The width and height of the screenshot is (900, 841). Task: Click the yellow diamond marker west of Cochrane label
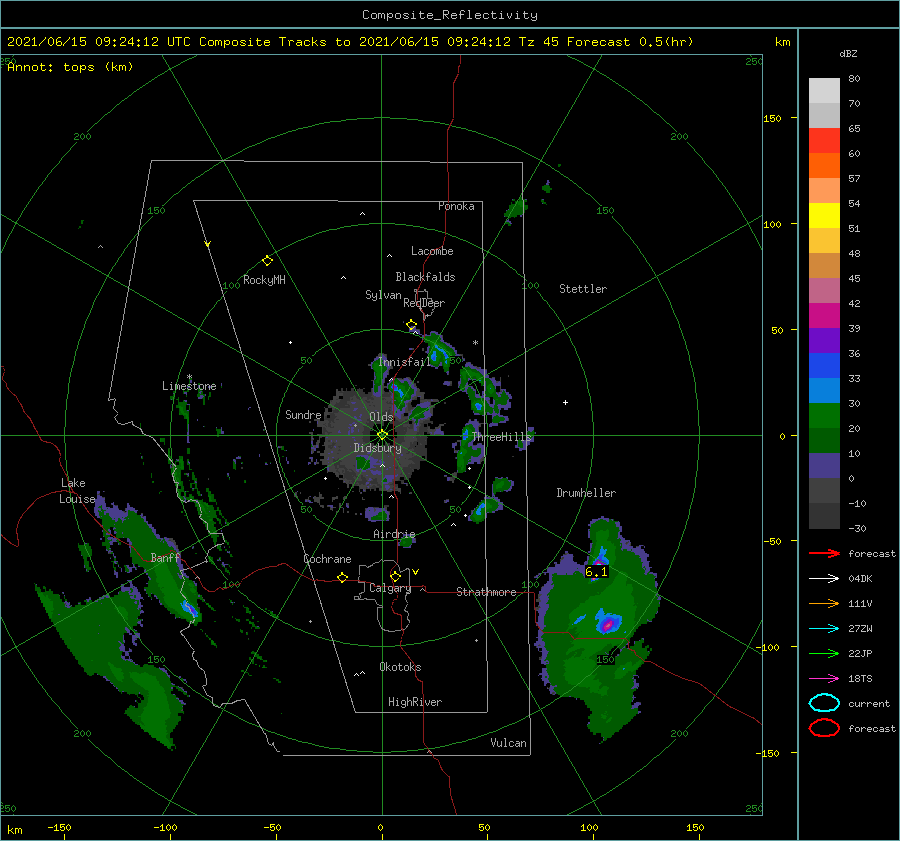point(343,577)
